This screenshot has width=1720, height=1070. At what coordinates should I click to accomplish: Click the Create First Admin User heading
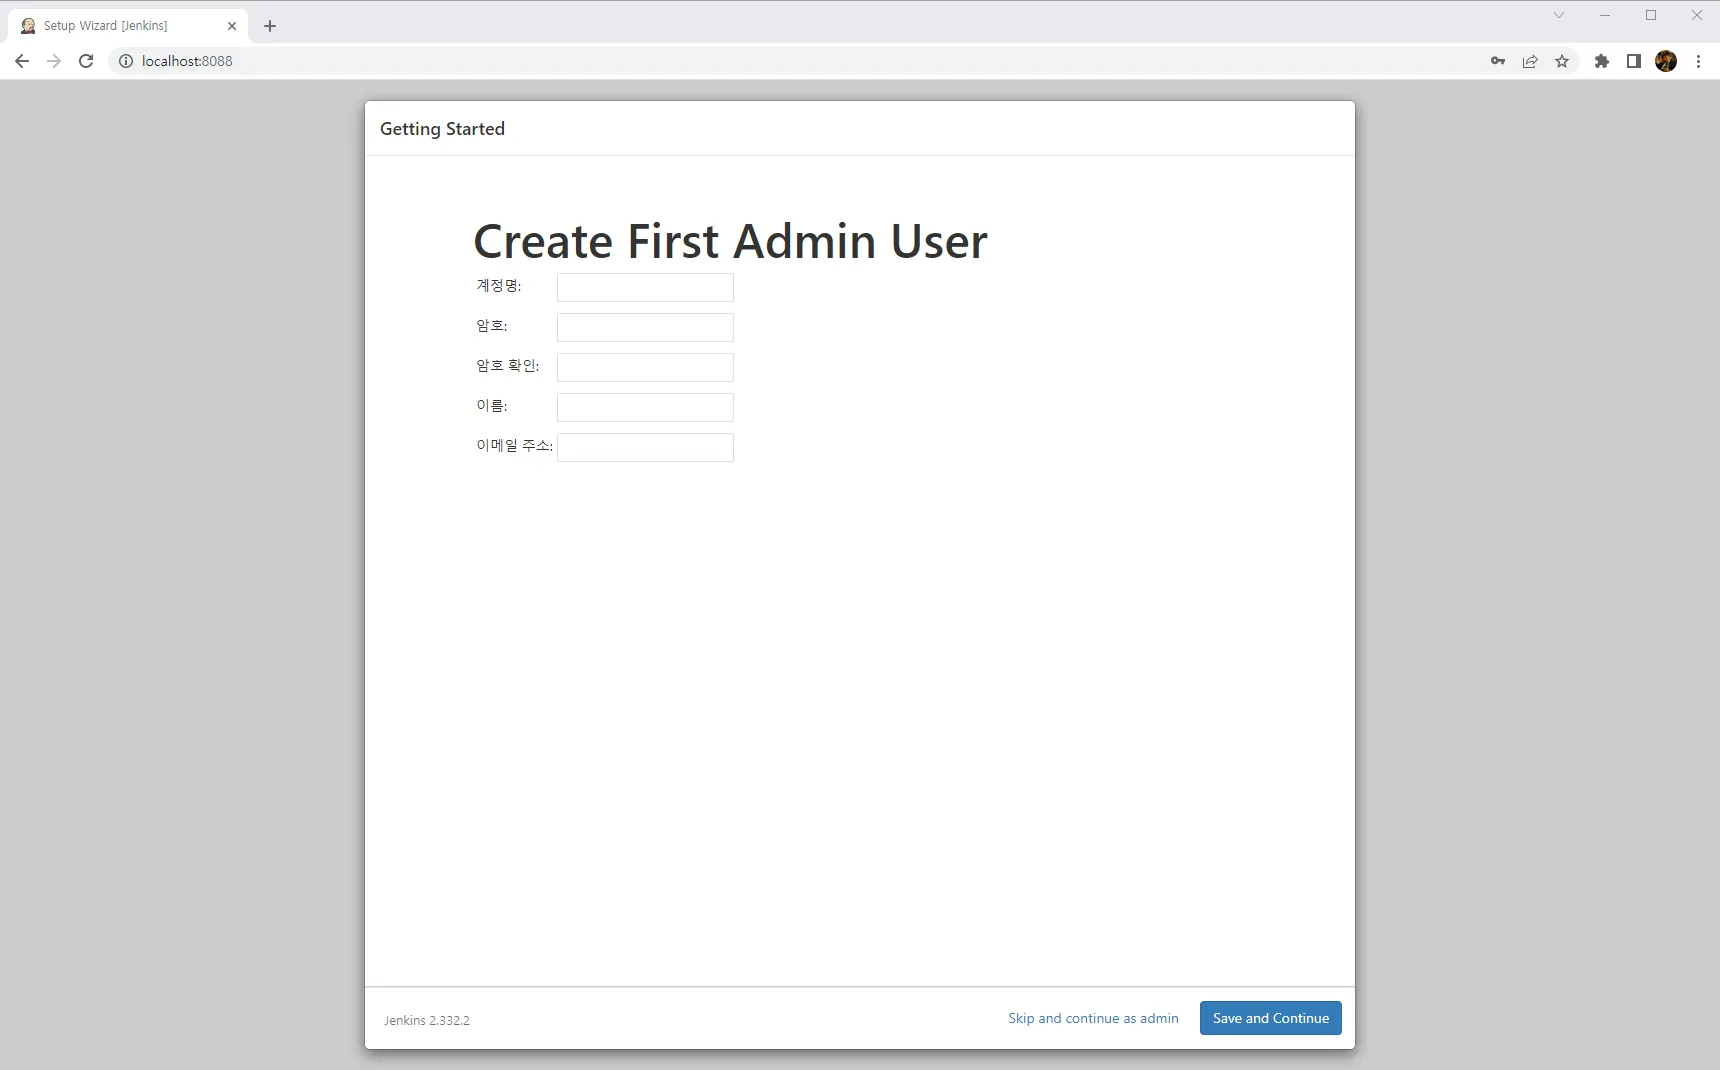point(730,241)
